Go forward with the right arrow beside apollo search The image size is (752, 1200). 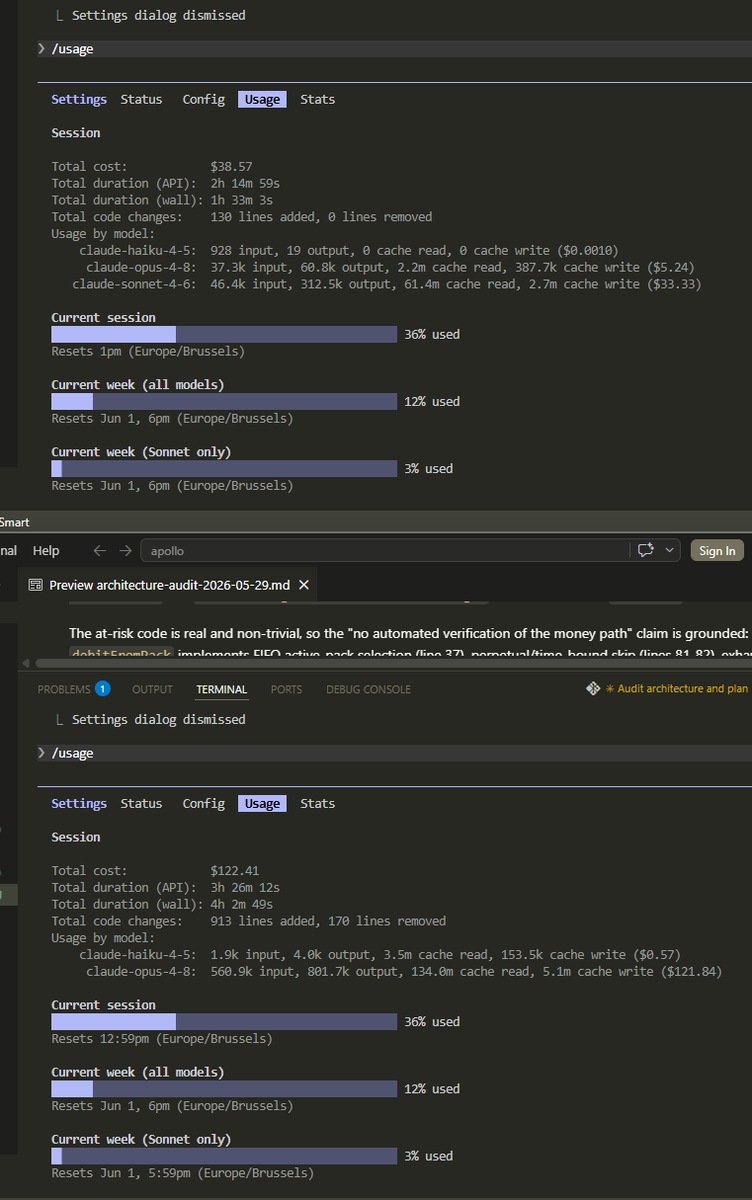point(125,551)
